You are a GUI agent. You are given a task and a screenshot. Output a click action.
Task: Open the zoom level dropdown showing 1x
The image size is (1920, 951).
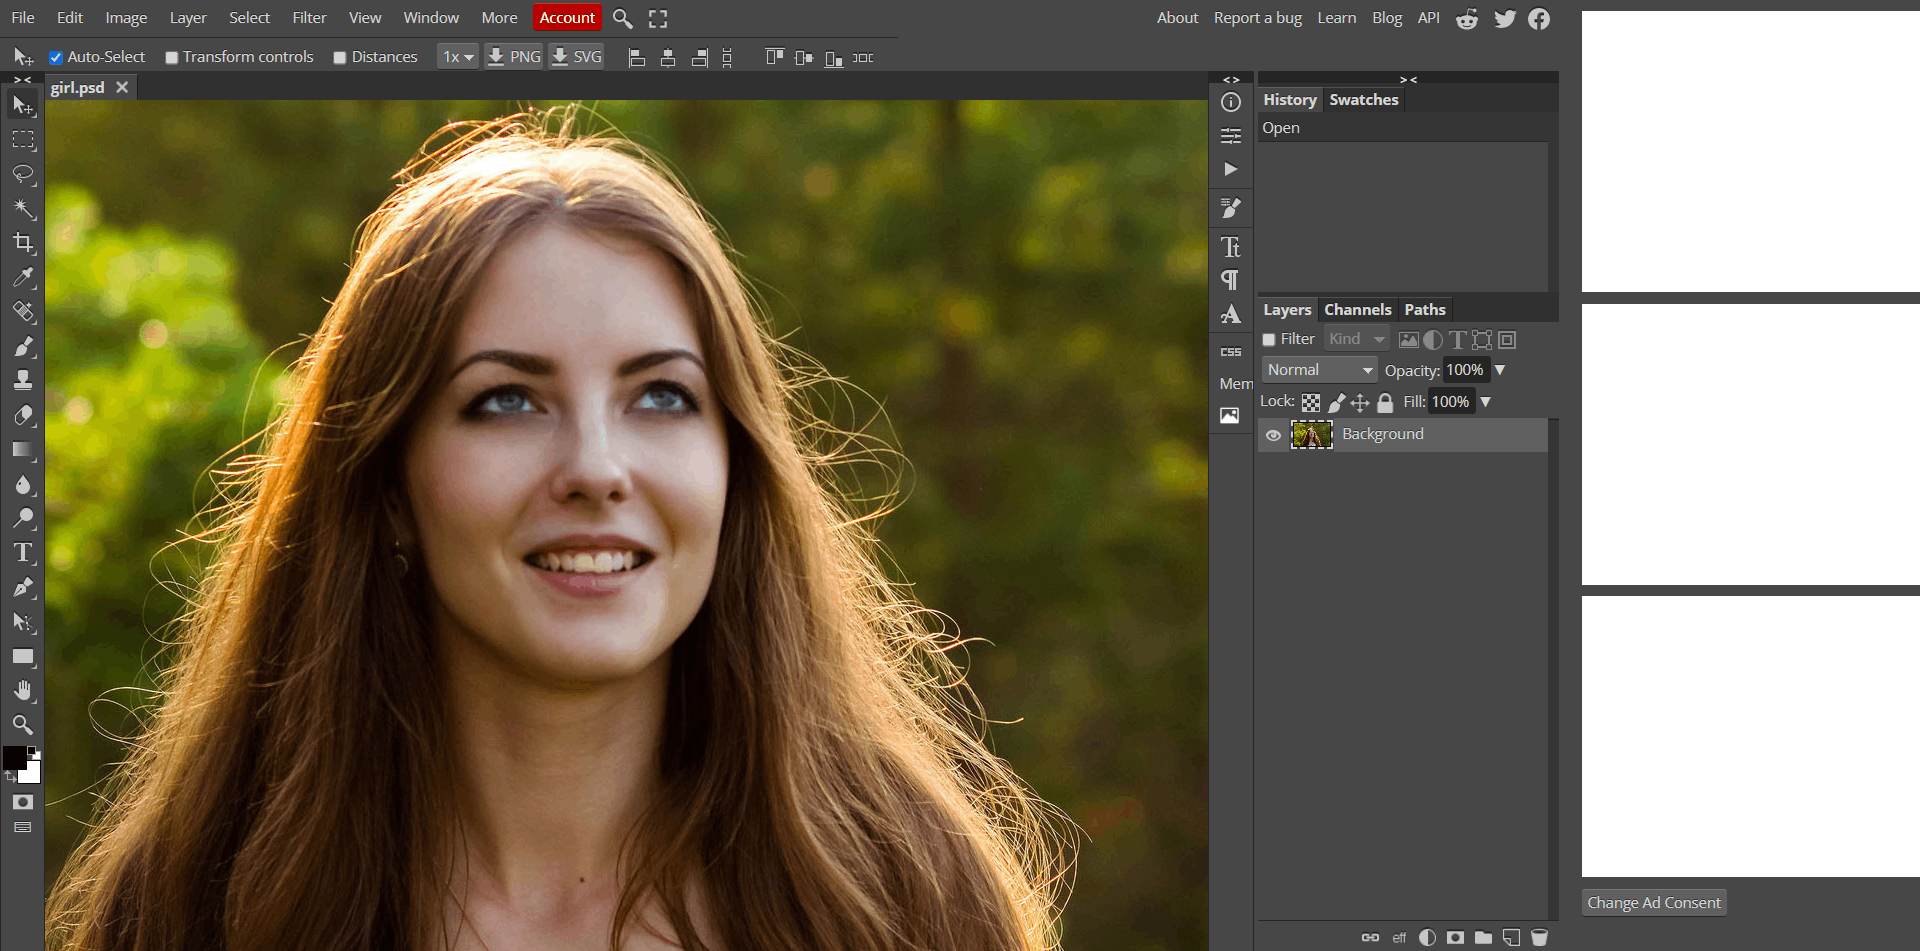457,57
